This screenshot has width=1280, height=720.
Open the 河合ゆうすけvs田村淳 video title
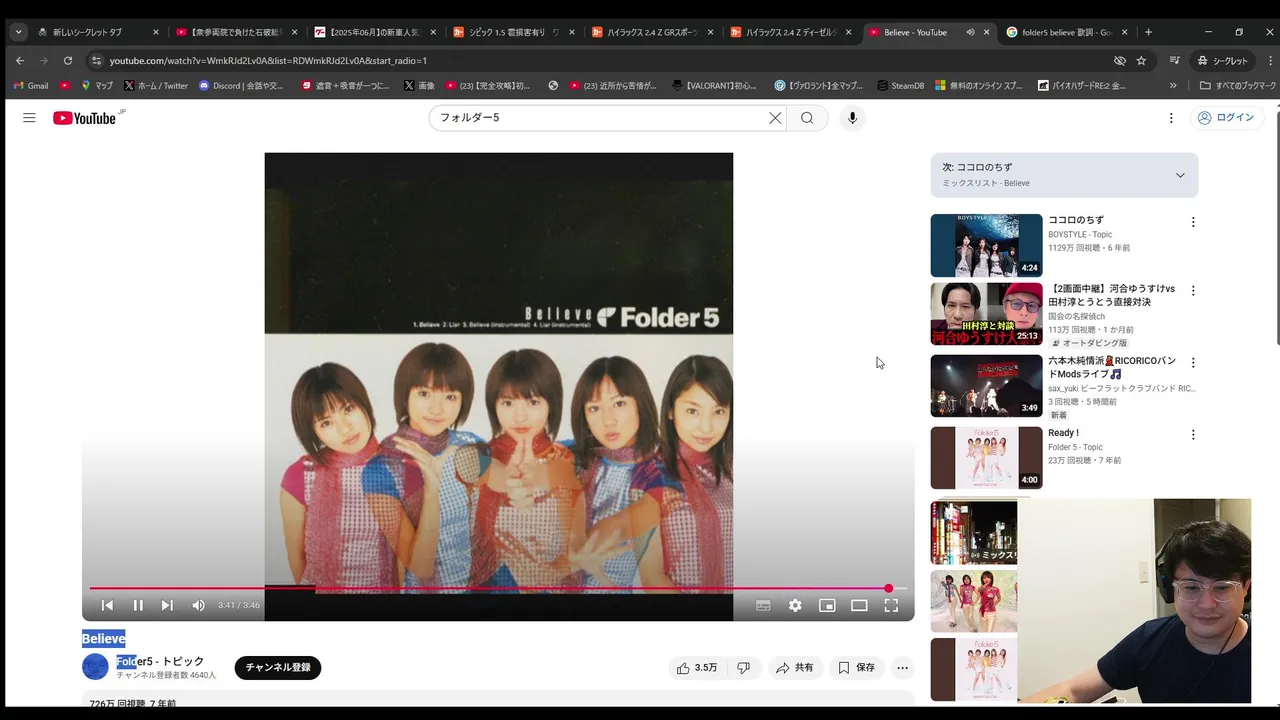1112,295
